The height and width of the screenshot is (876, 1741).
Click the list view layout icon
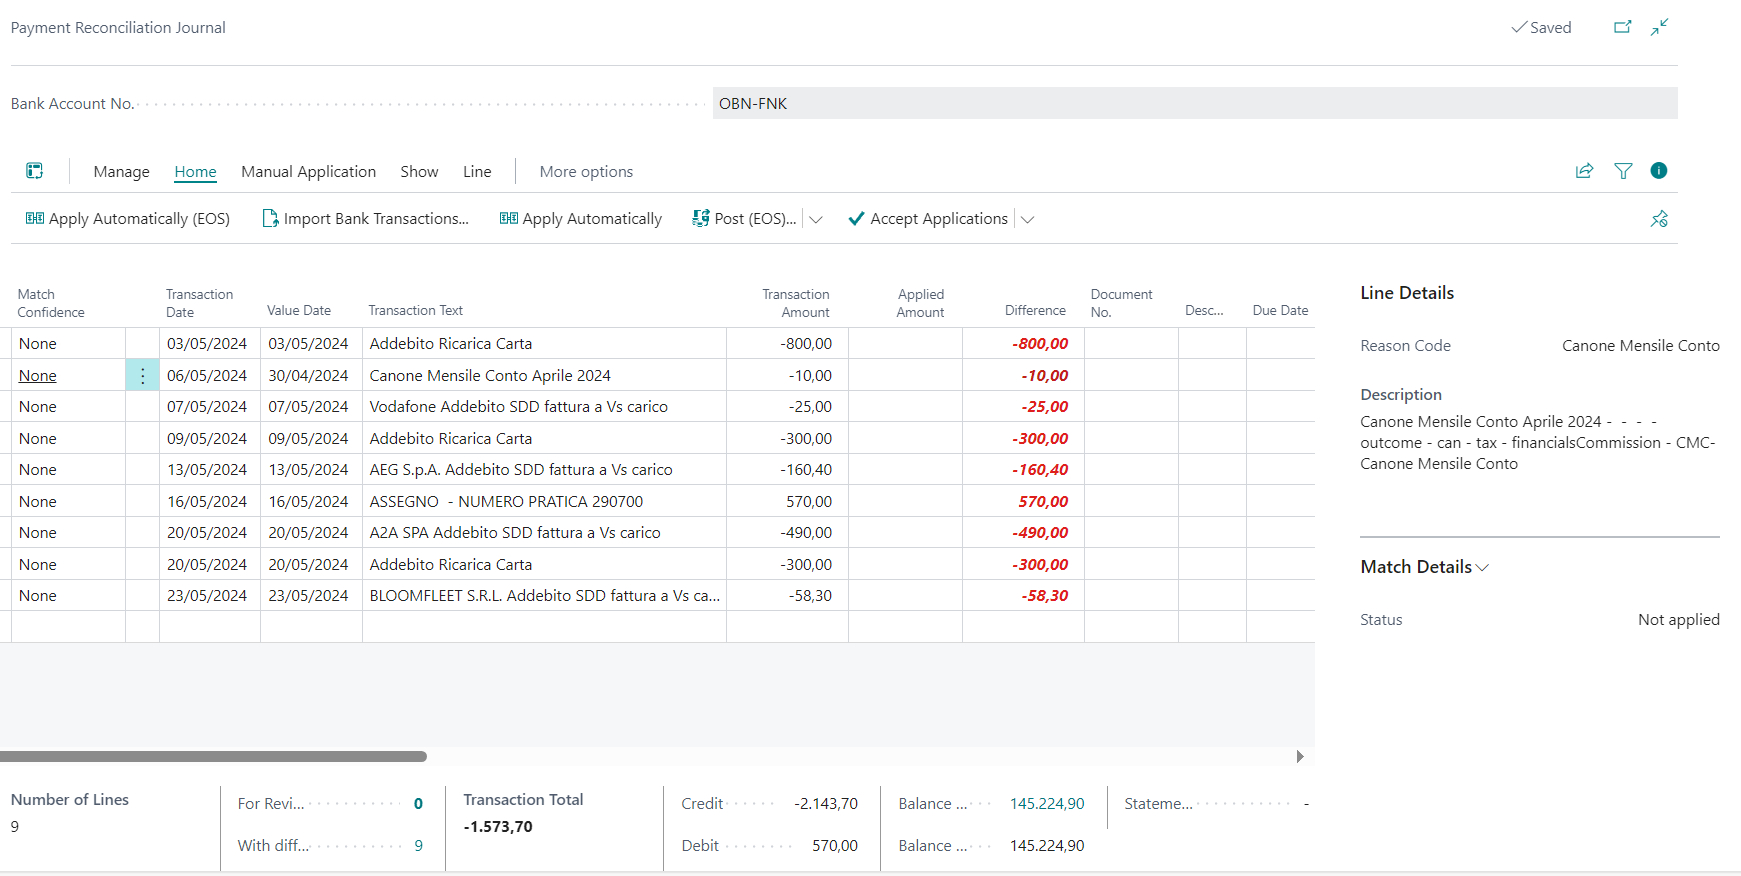(x=35, y=171)
